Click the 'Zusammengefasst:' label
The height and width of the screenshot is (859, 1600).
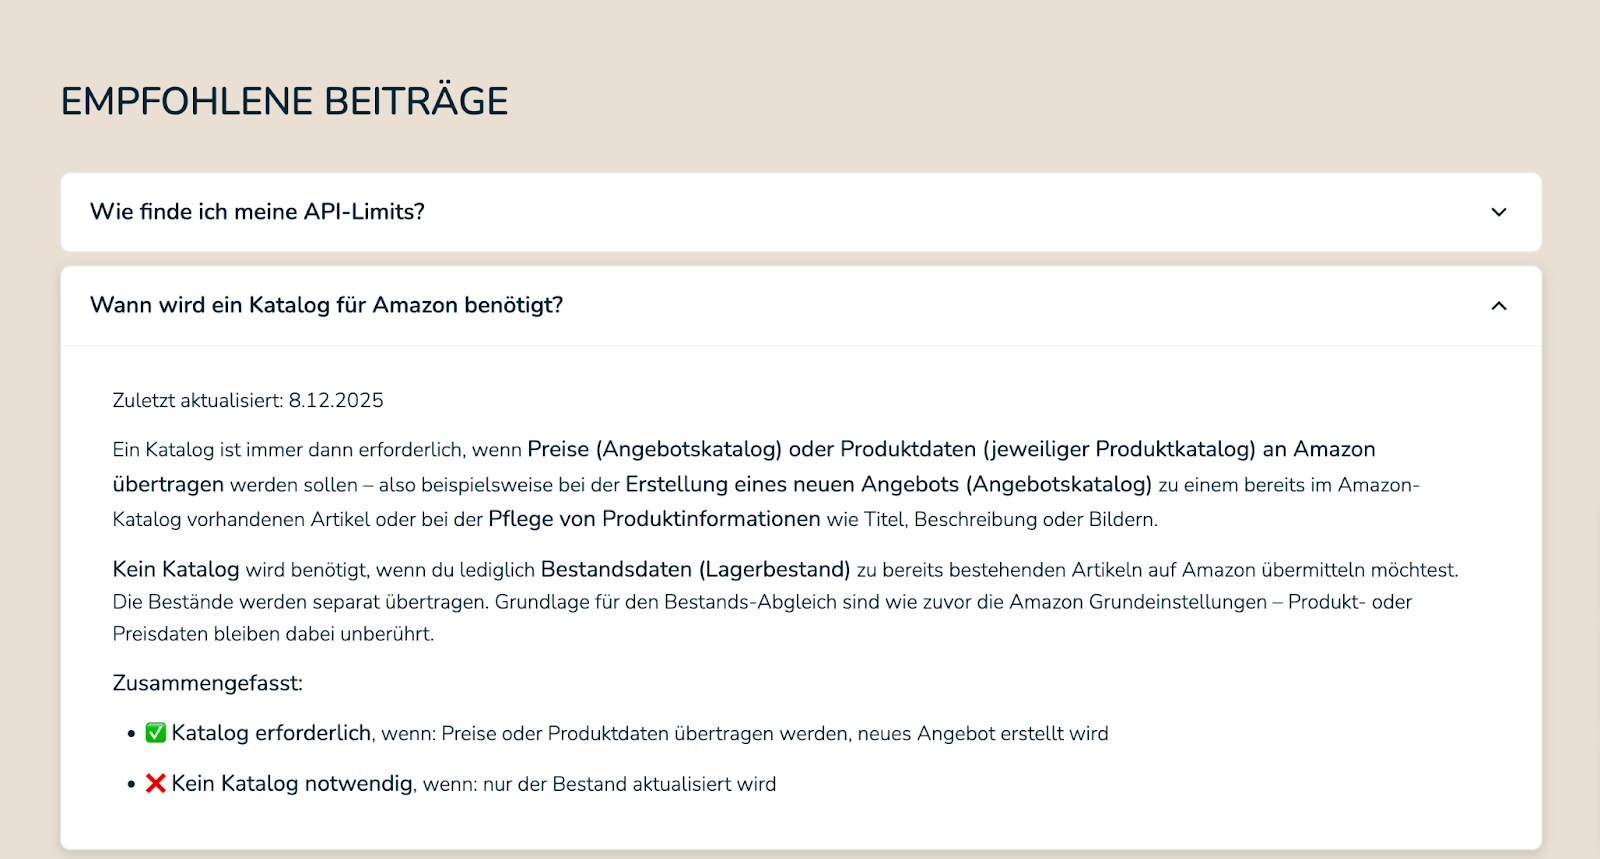[207, 683]
